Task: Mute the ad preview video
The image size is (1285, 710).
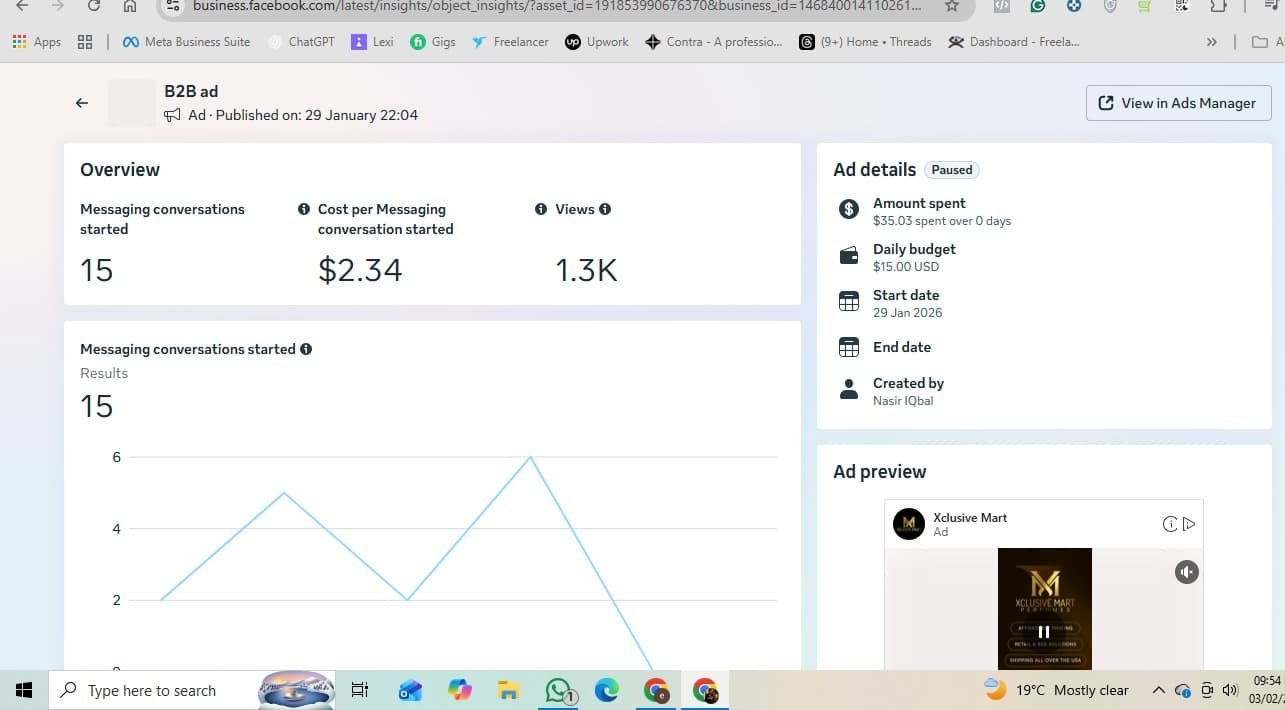Action: [1186, 572]
